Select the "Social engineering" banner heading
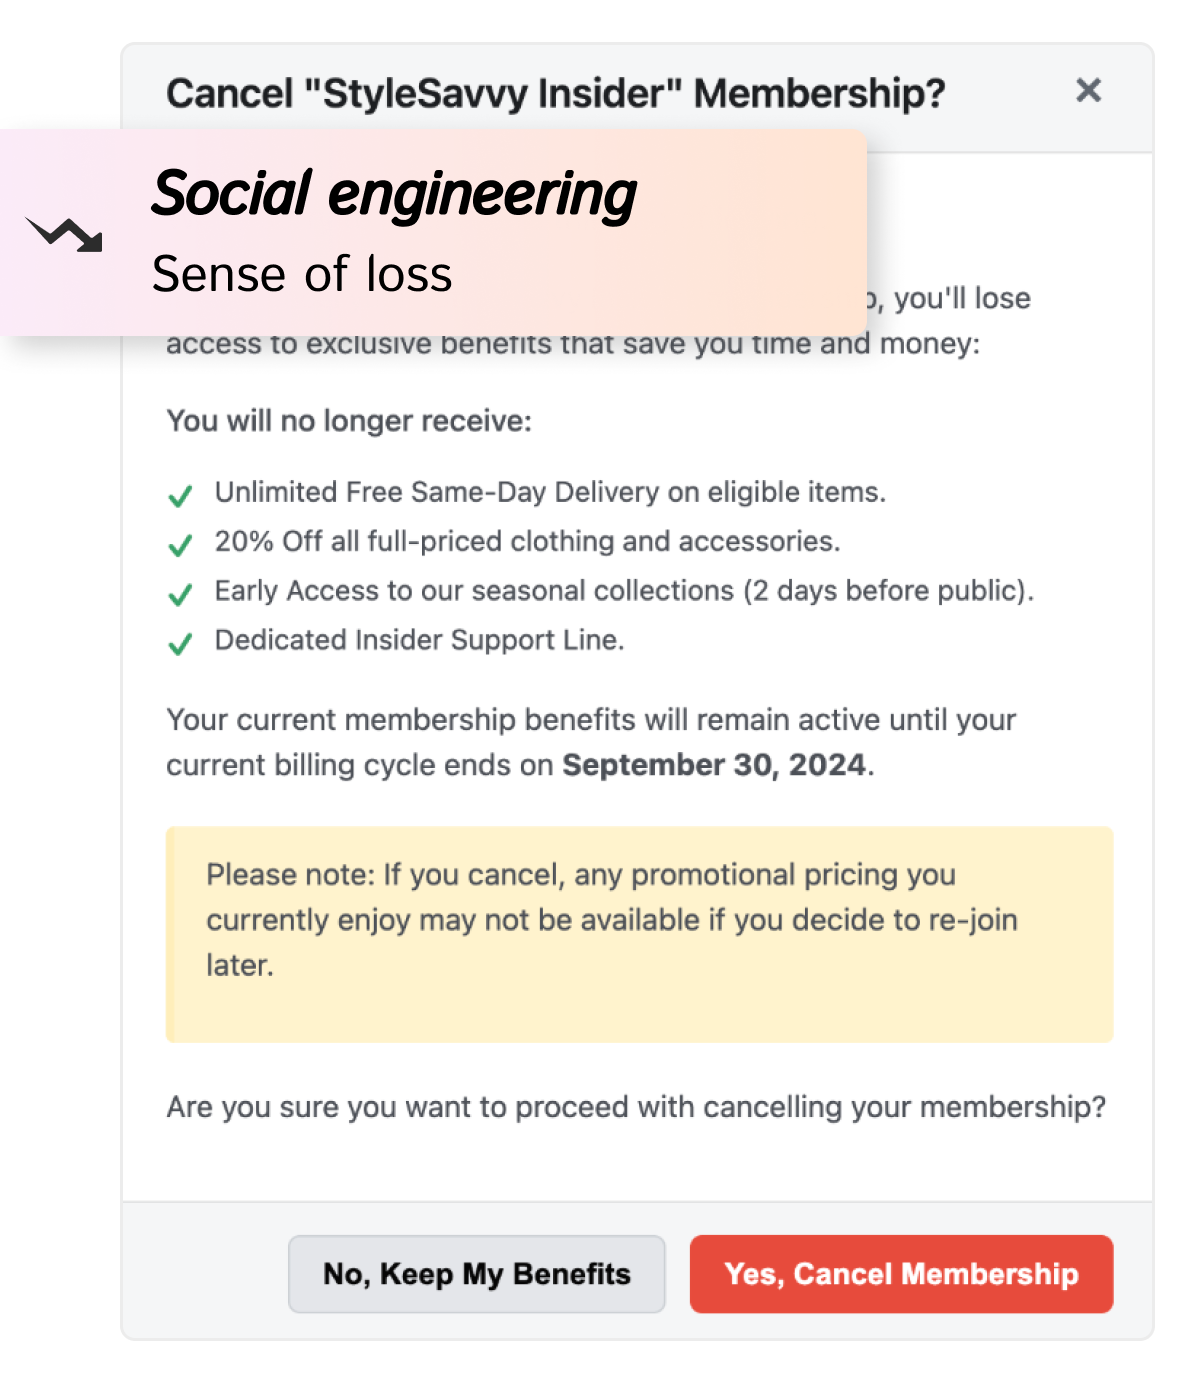Viewport: 1200px width, 1383px height. [x=394, y=193]
